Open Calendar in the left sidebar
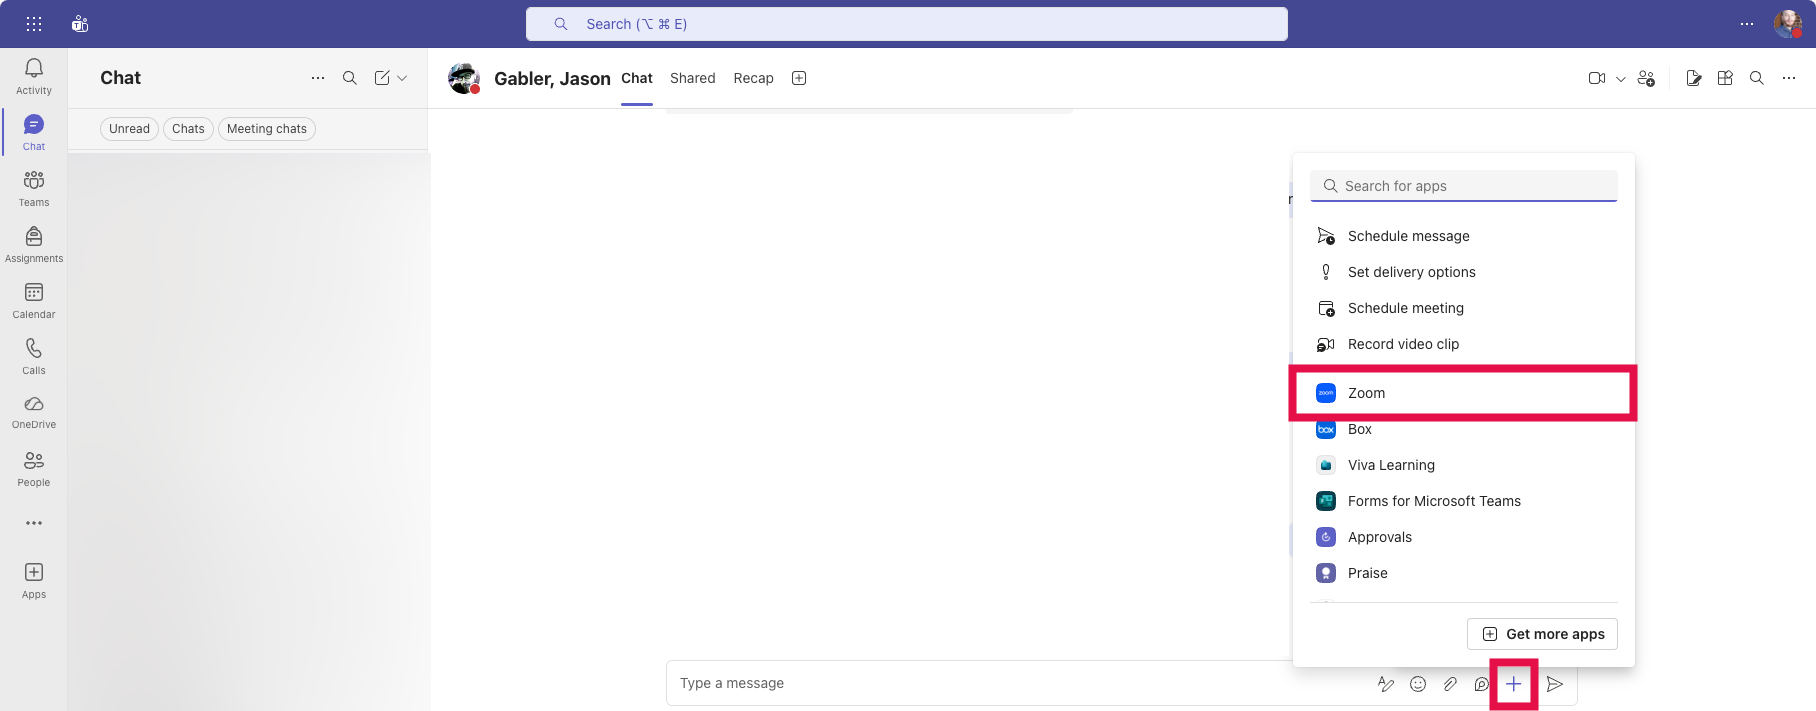1816x711 pixels. point(34,300)
